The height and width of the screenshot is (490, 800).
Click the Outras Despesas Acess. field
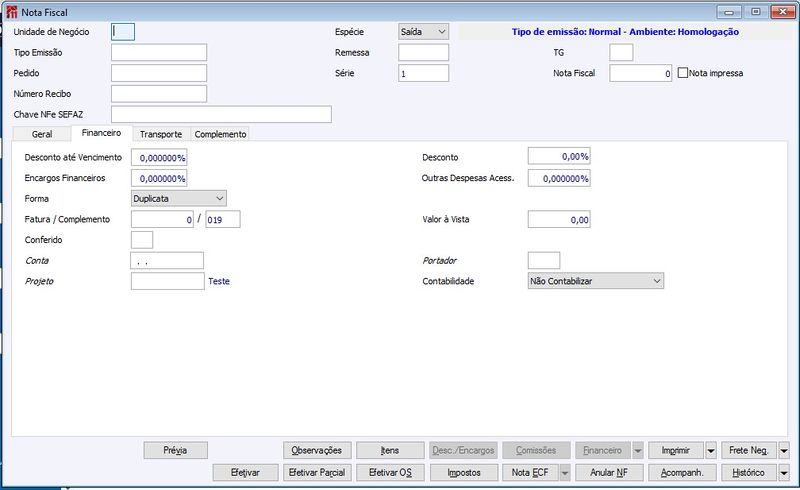tap(559, 178)
